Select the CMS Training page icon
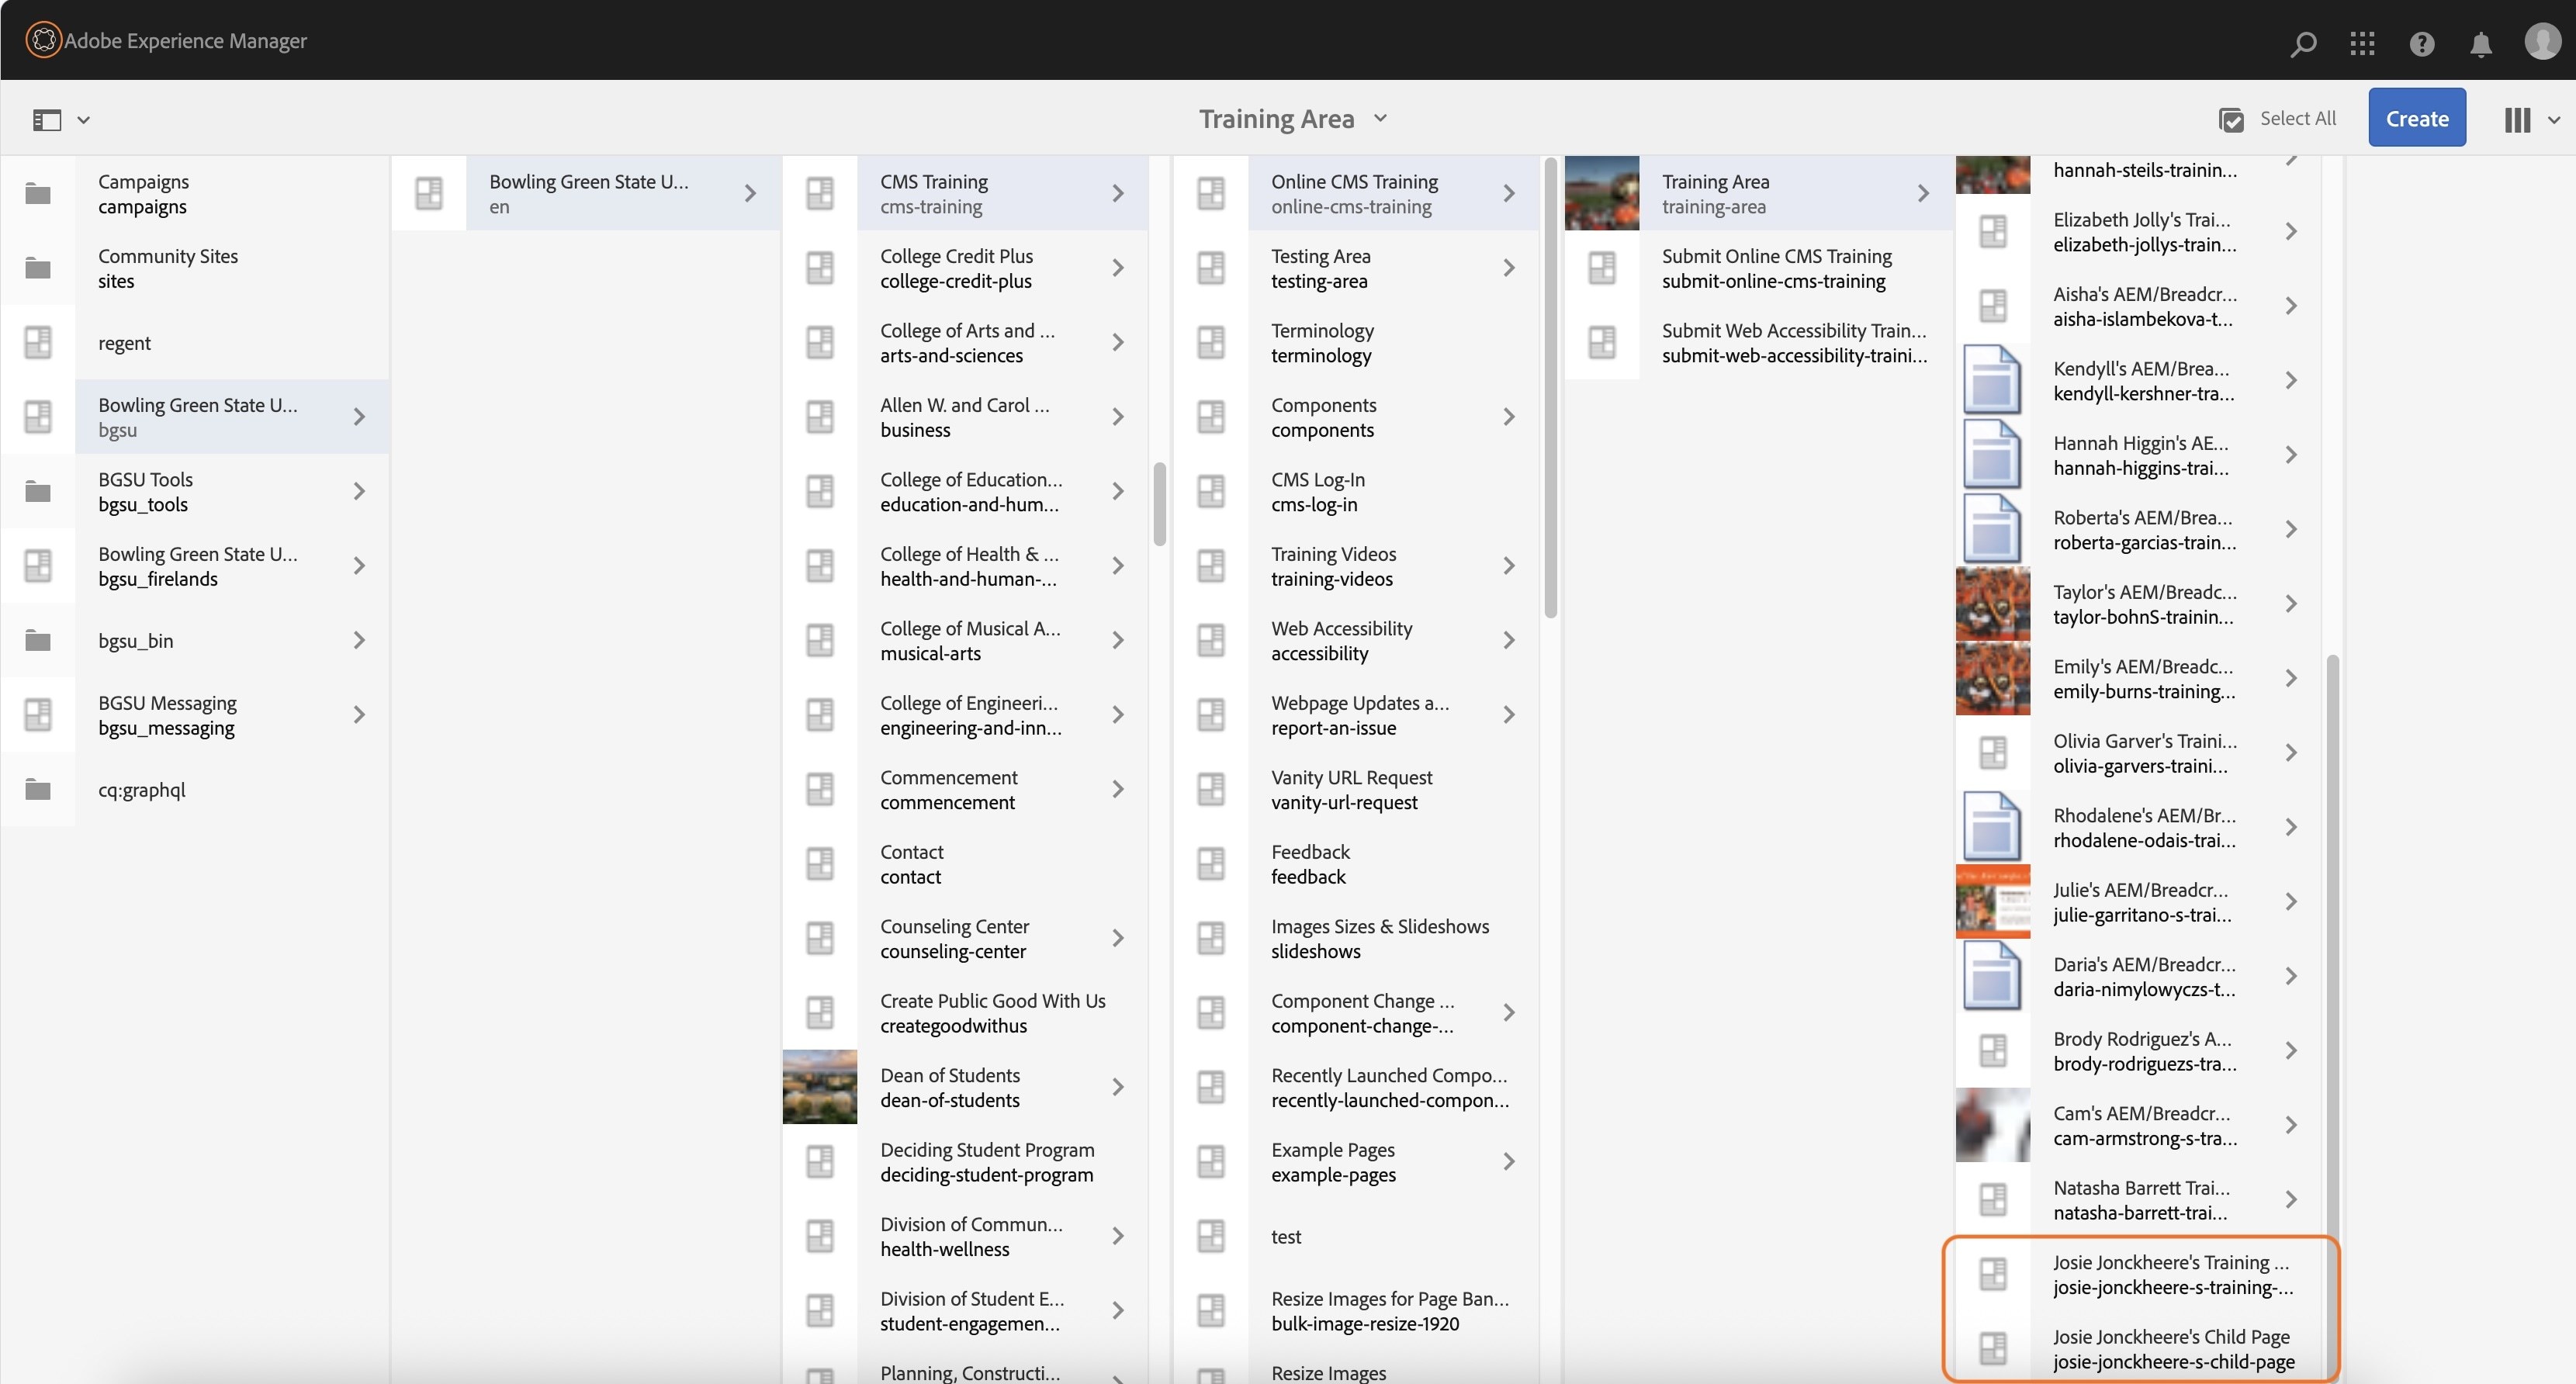The height and width of the screenshot is (1384, 2576). pos(820,193)
